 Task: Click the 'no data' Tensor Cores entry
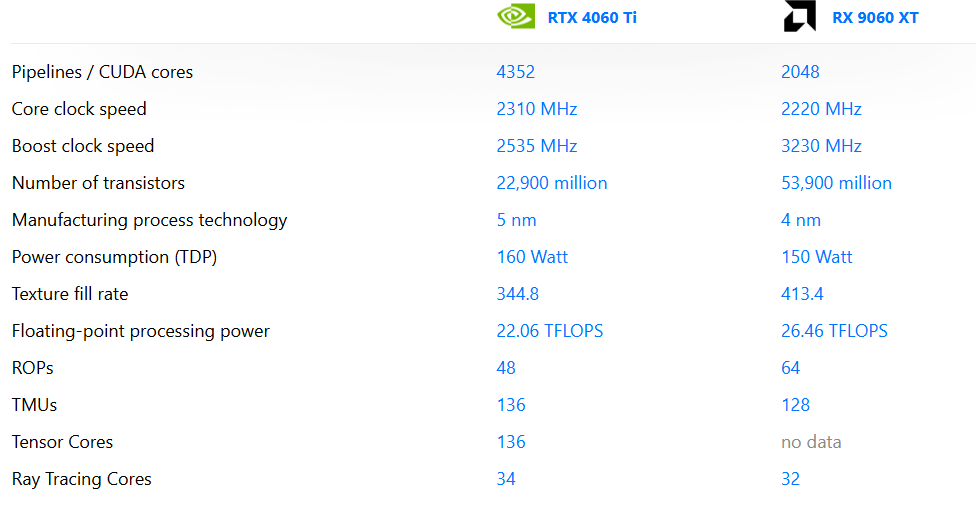coord(811,442)
